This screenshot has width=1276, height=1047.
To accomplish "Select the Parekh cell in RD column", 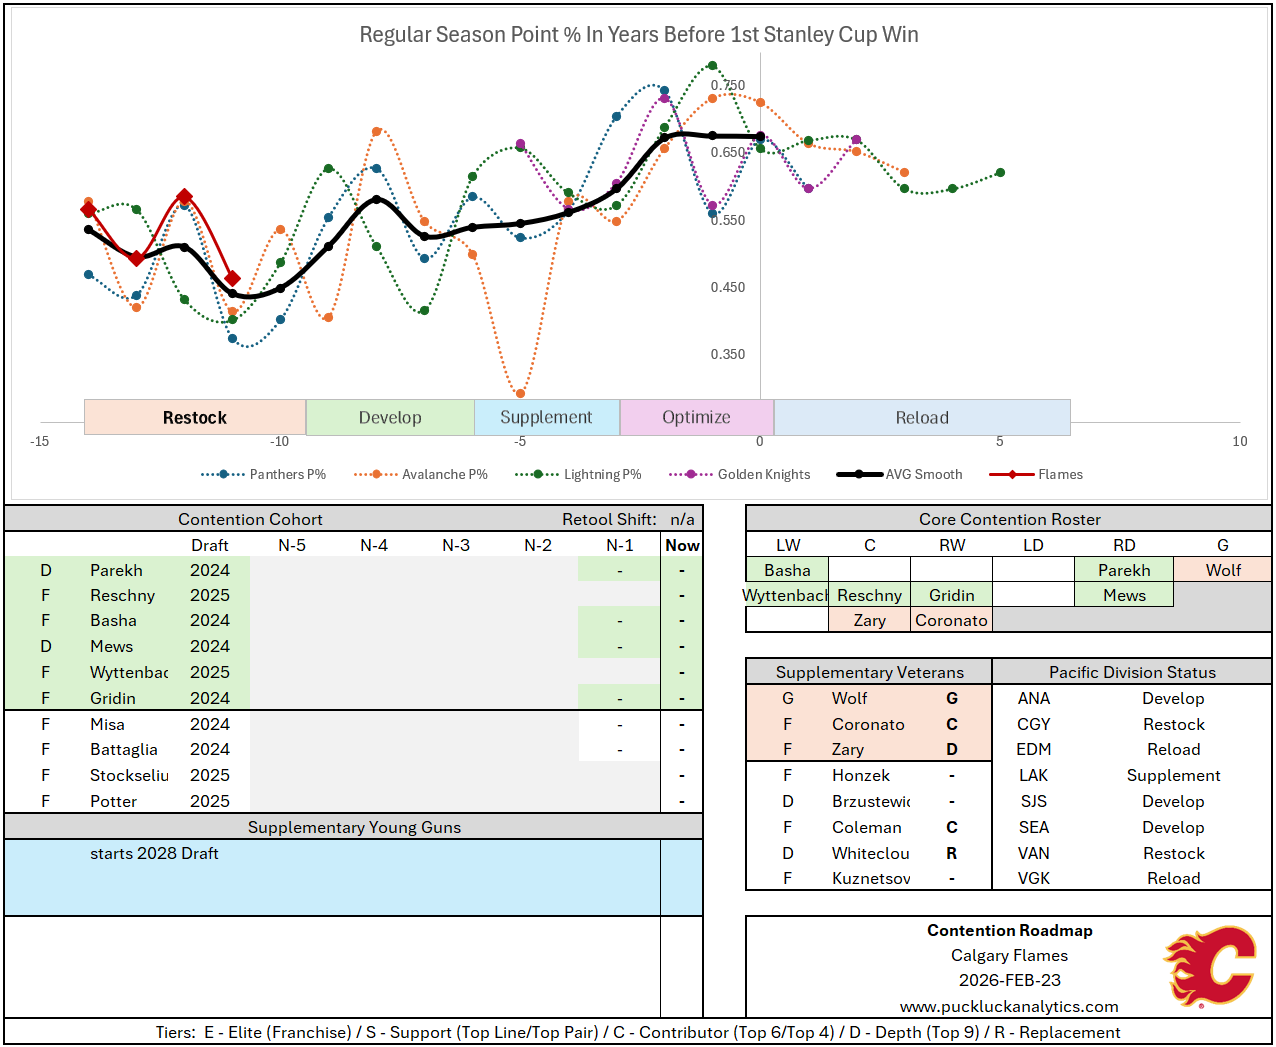I will (1124, 570).
